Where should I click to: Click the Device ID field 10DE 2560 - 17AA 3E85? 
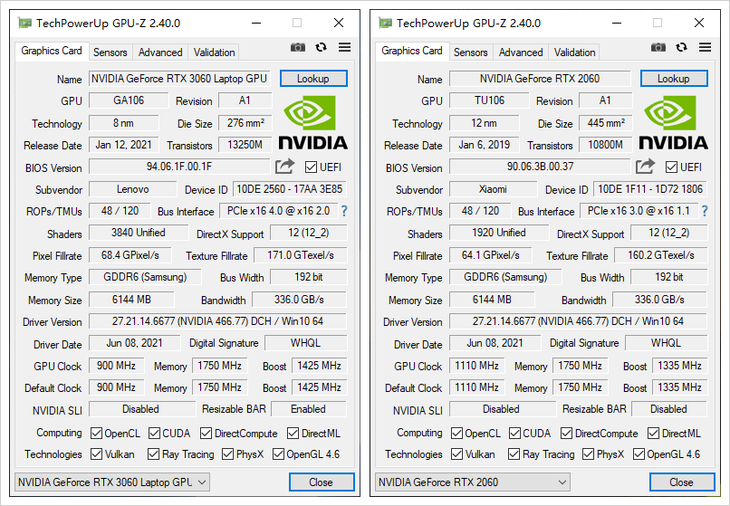[290, 189]
